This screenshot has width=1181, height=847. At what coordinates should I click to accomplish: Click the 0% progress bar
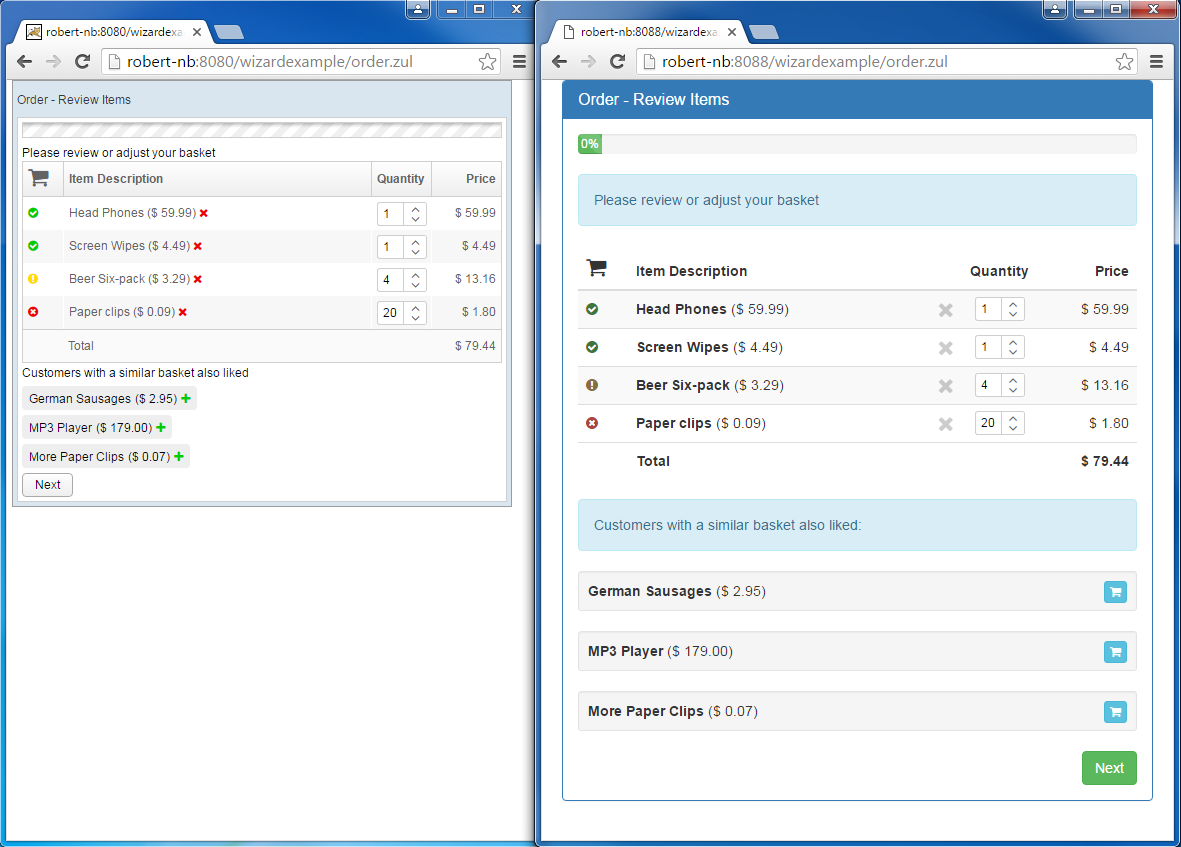click(x=856, y=144)
